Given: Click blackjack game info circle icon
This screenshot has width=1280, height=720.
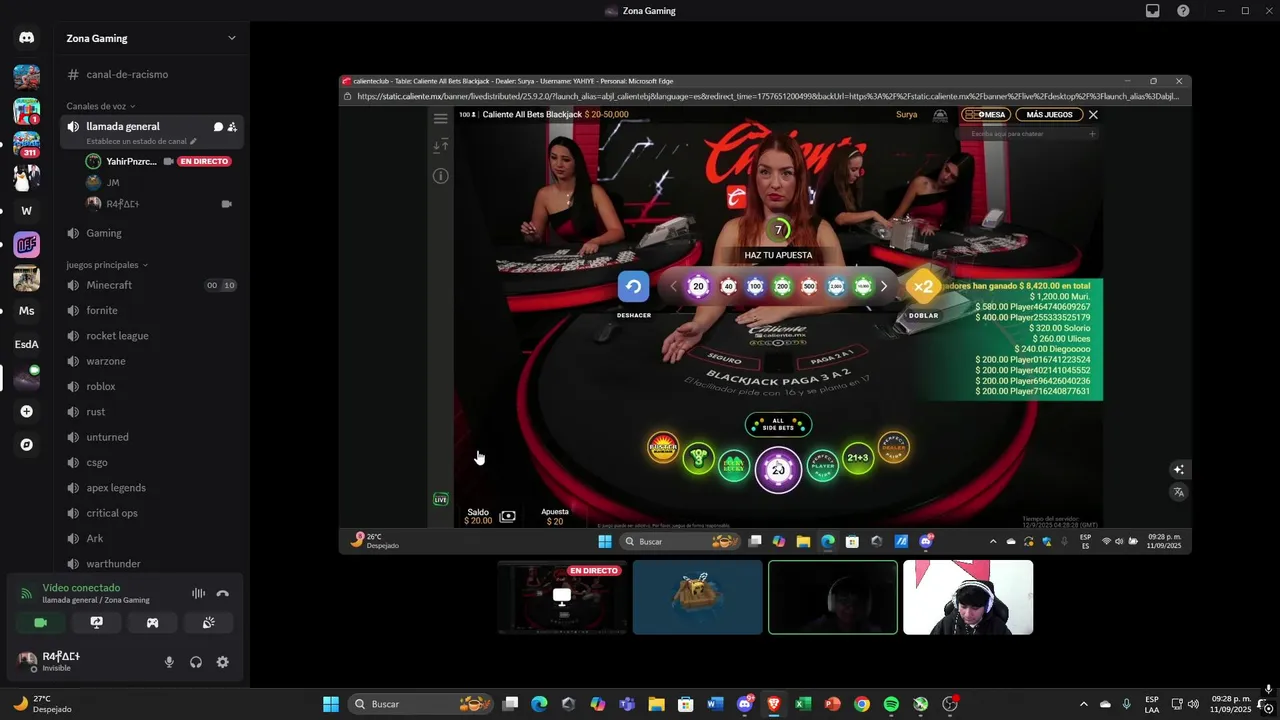Looking at the screenshot, I should click(x=441, y=176).
